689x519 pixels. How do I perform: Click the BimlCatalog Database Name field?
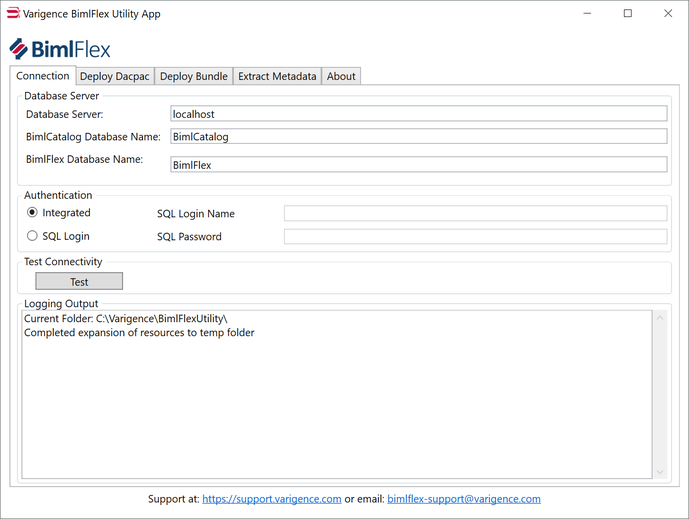click(419, 136)
